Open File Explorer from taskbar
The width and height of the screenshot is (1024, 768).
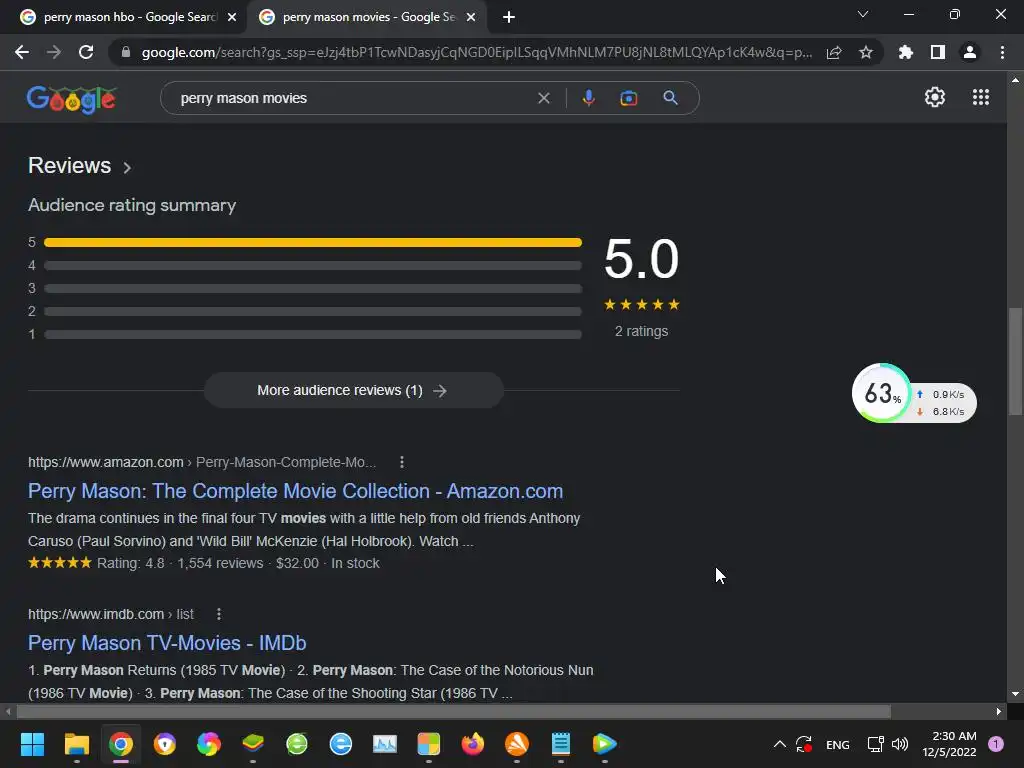[x=76, y=744]
